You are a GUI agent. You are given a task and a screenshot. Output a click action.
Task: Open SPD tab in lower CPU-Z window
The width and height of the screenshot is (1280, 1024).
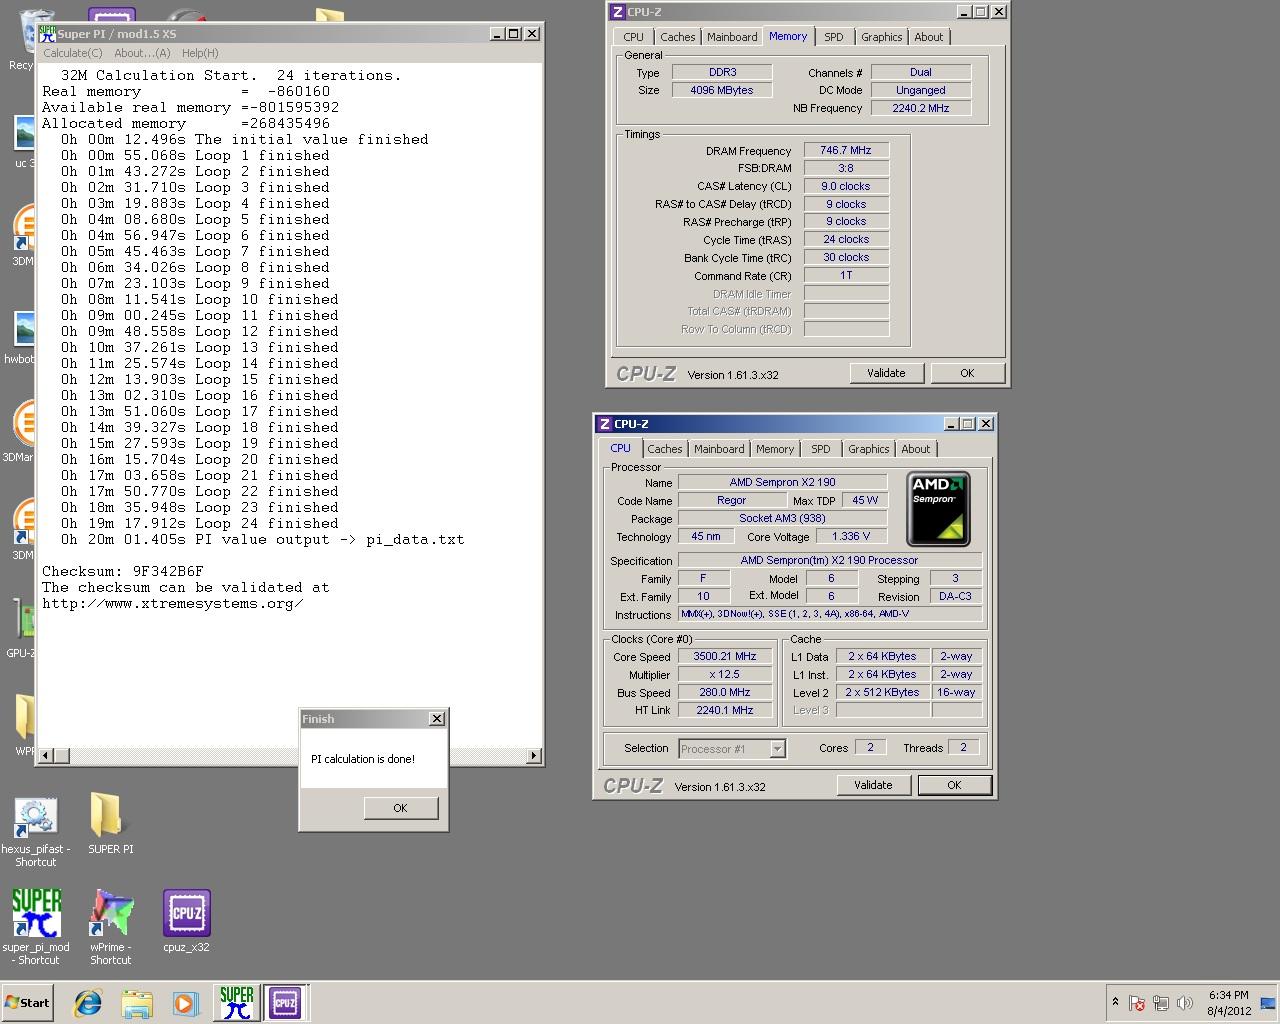(821, 449)
